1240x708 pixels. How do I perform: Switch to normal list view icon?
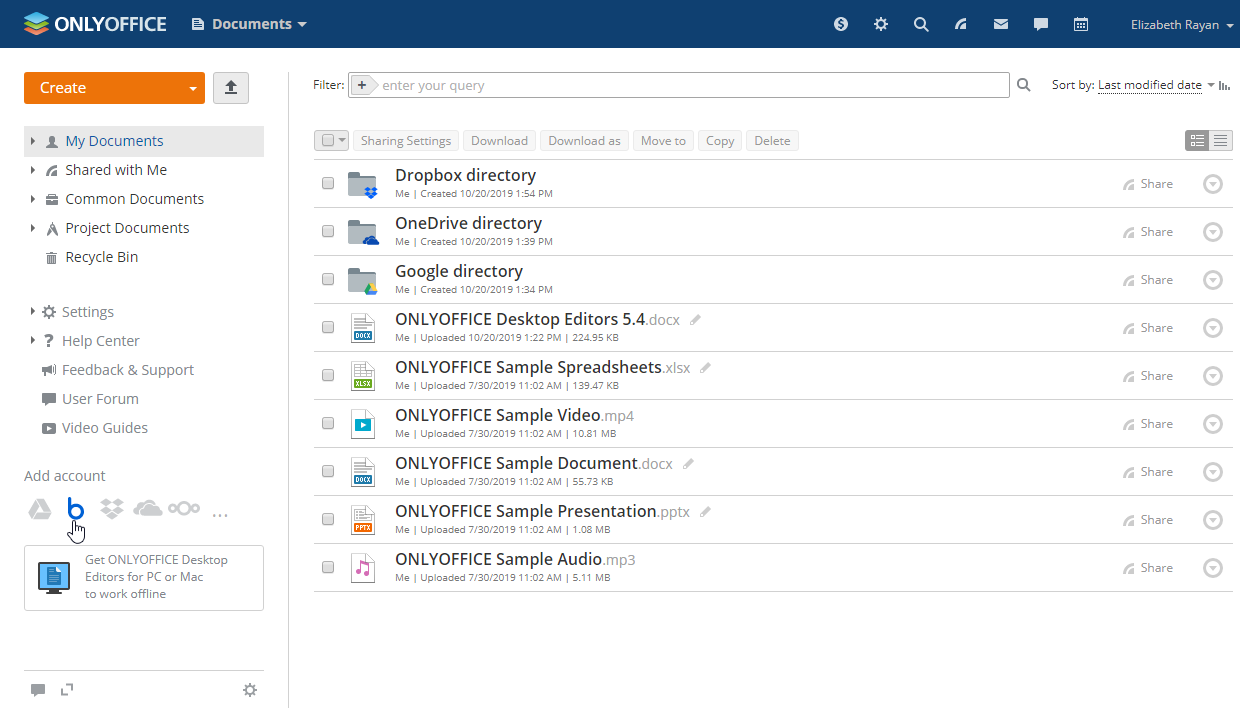pyautogui.click(x=1197, y=141)
